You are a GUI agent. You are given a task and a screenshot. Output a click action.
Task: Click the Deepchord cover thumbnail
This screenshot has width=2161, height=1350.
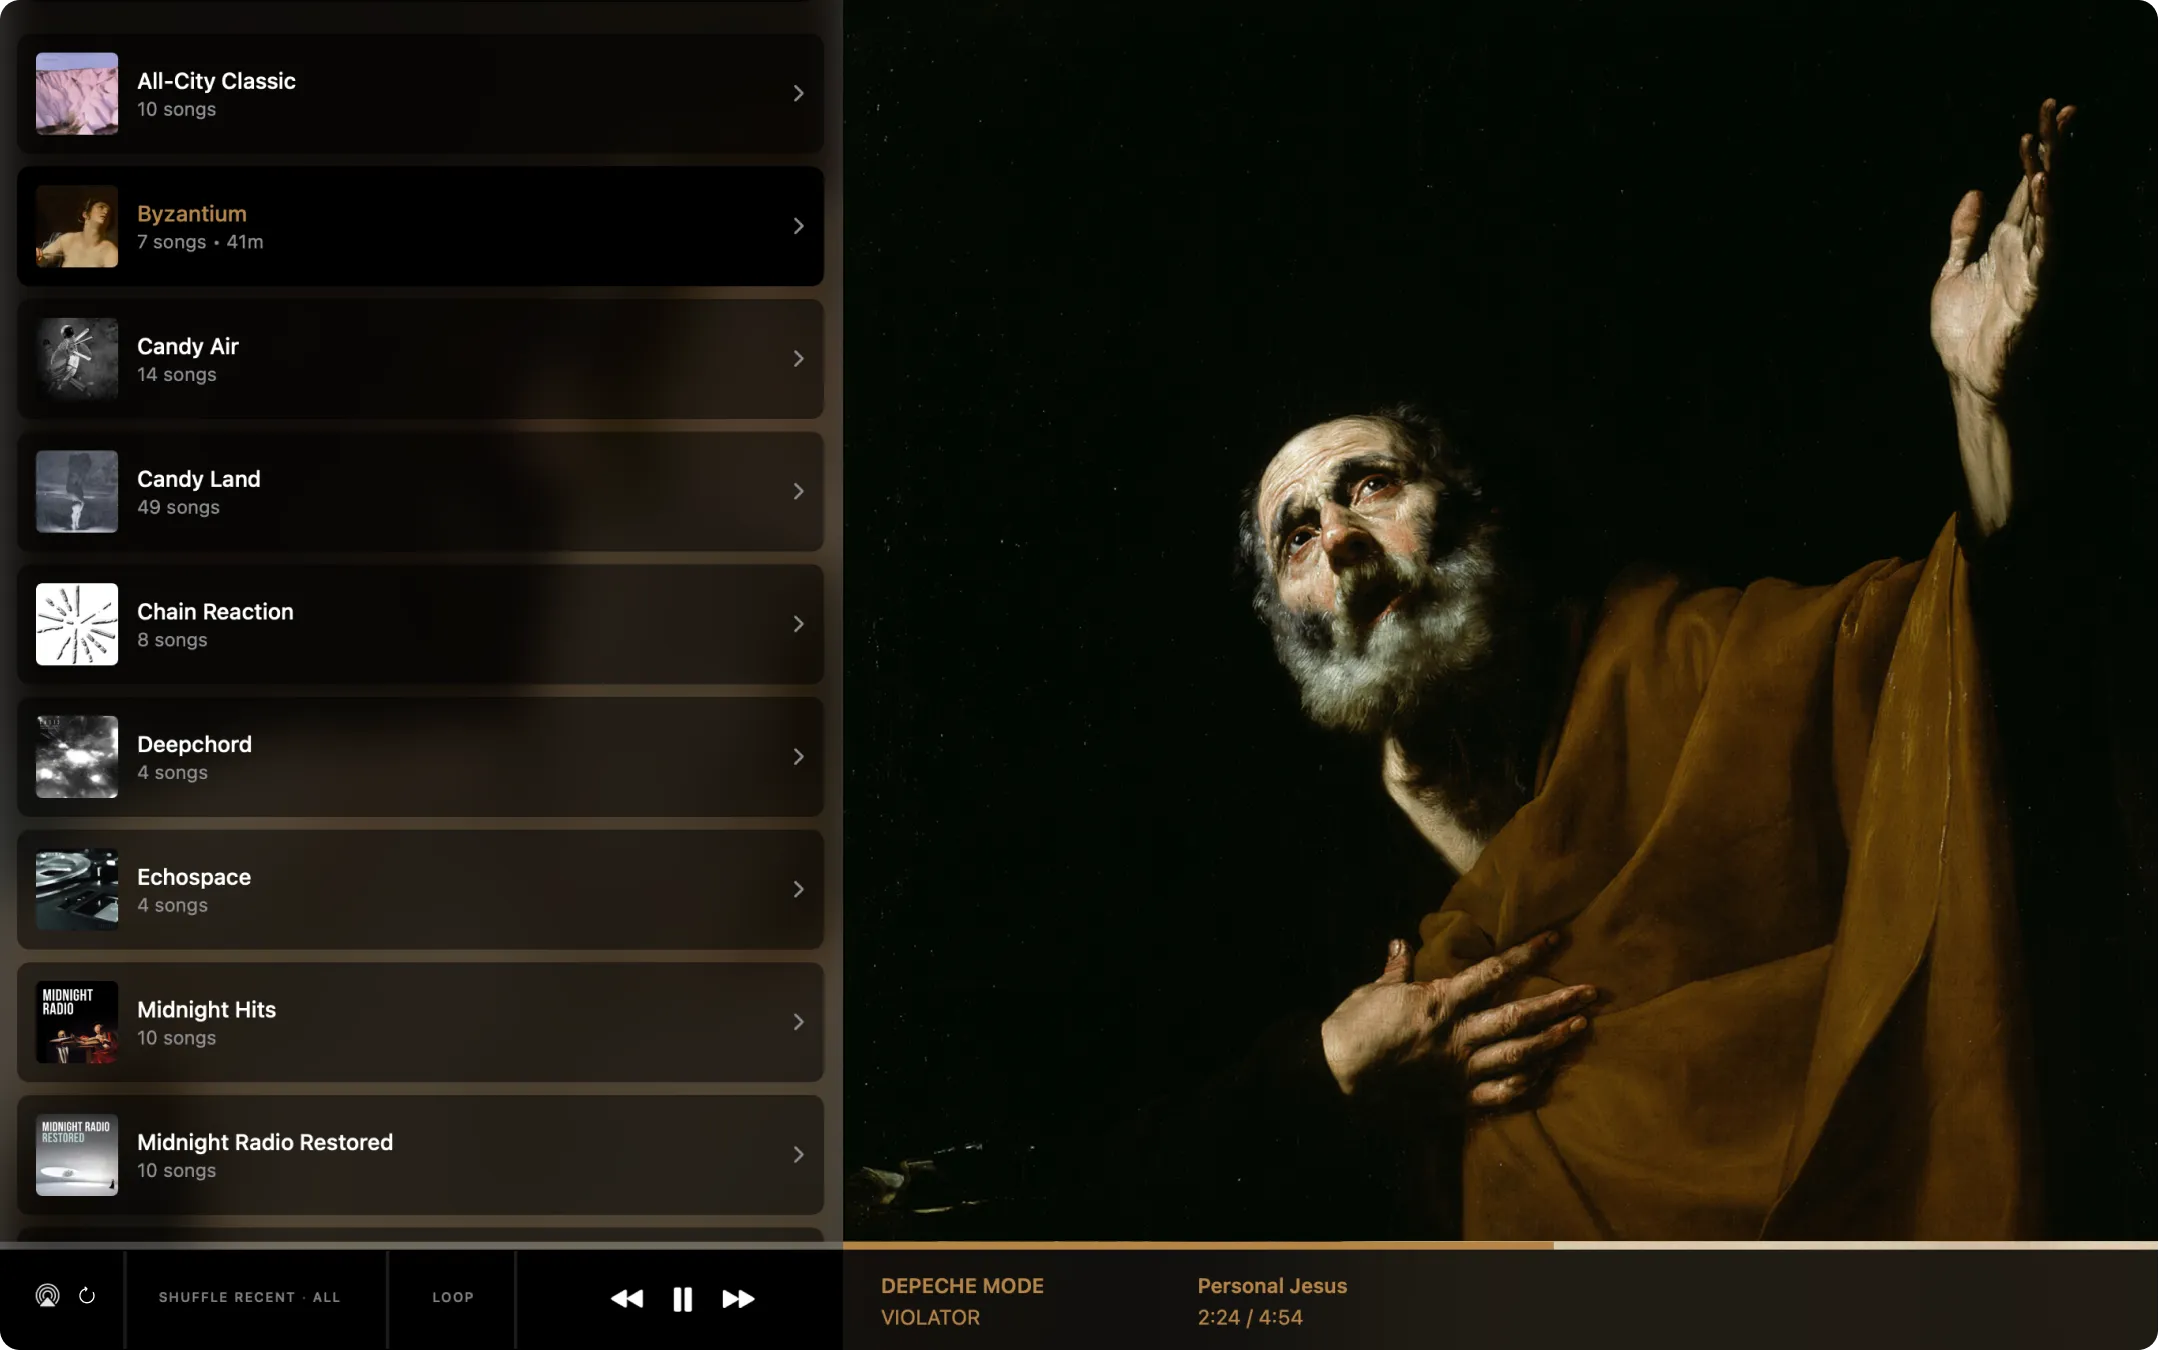[x=77, y=756]
